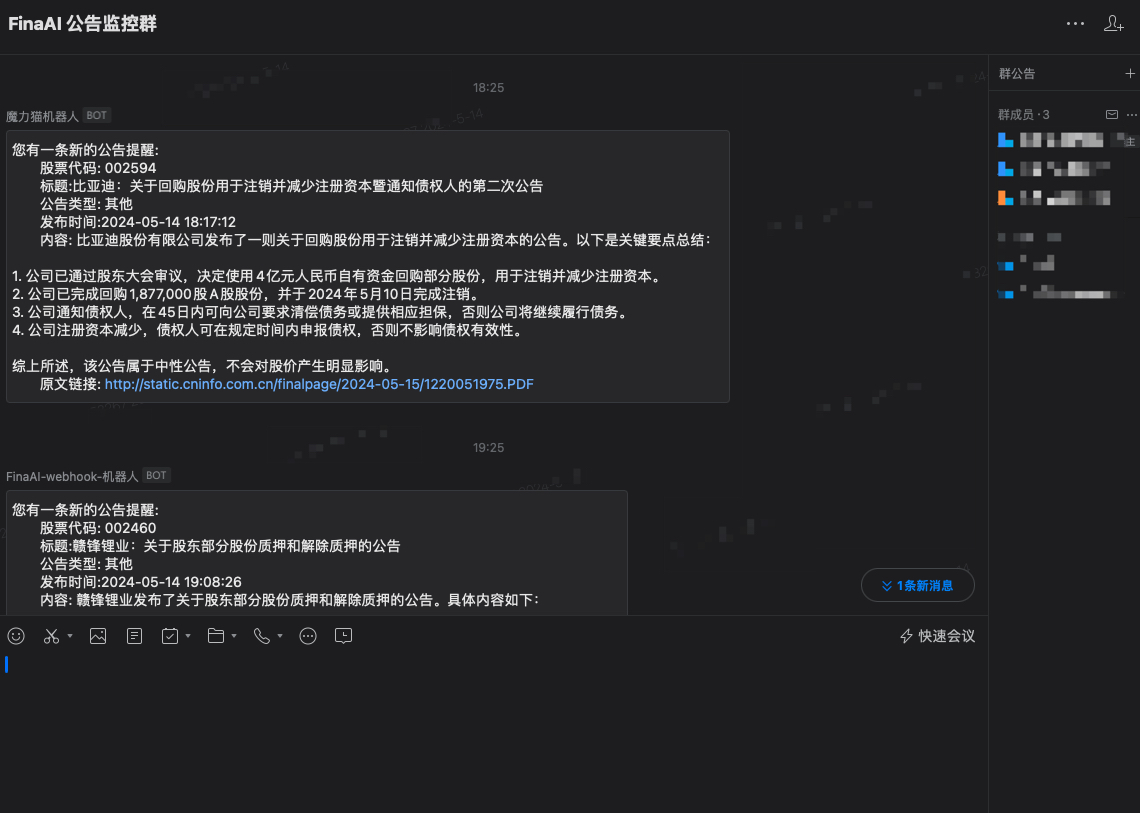Jump to the 1条新消息 notification

point(917,585)
